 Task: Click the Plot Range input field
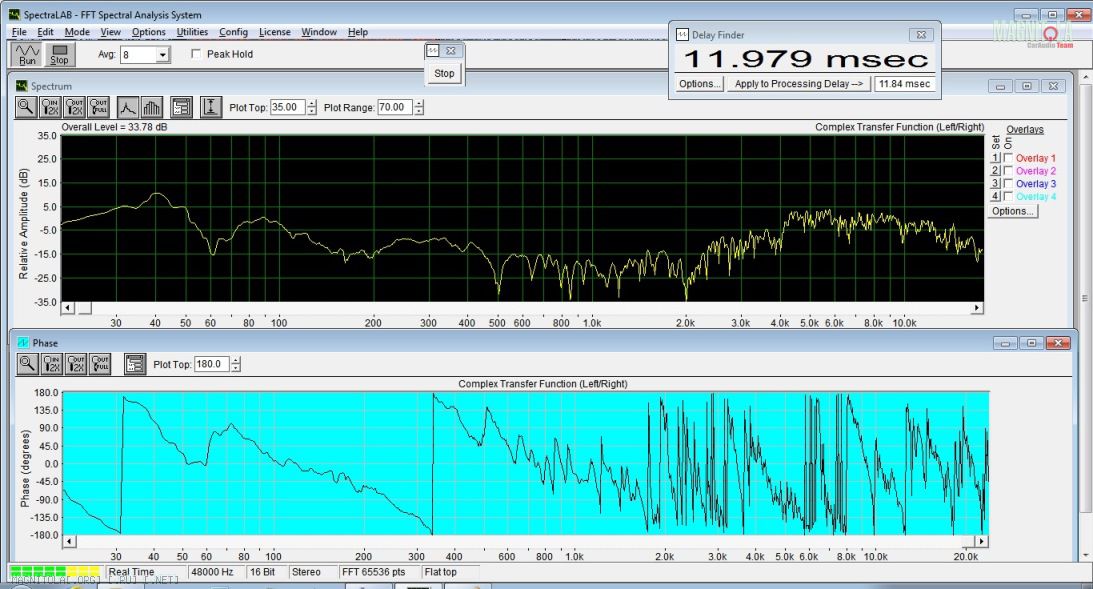pos(395,107)
